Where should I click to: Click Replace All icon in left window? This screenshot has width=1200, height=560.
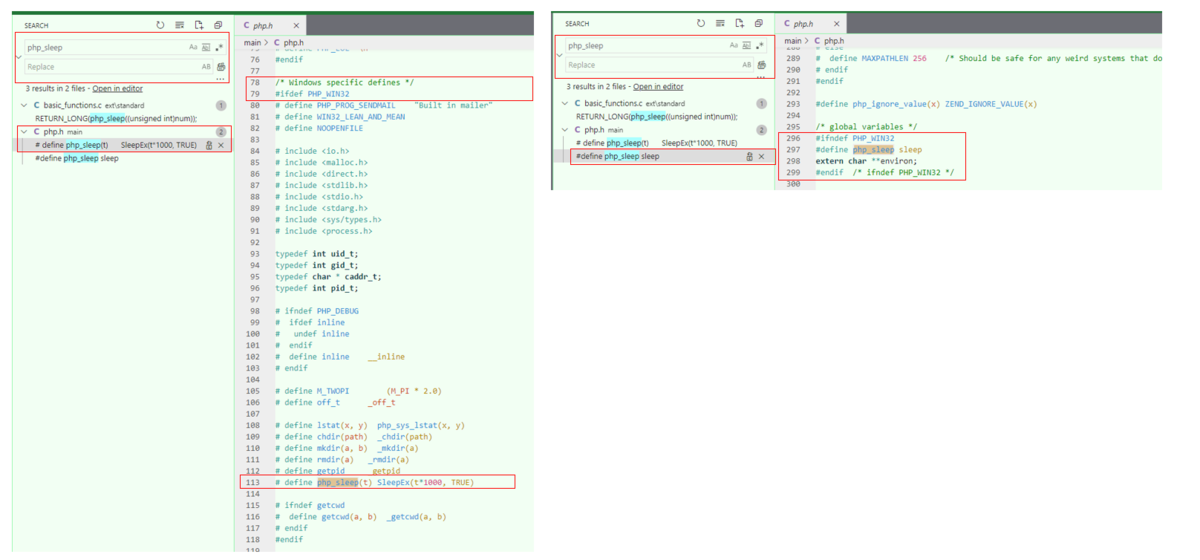tap(221, 67)
